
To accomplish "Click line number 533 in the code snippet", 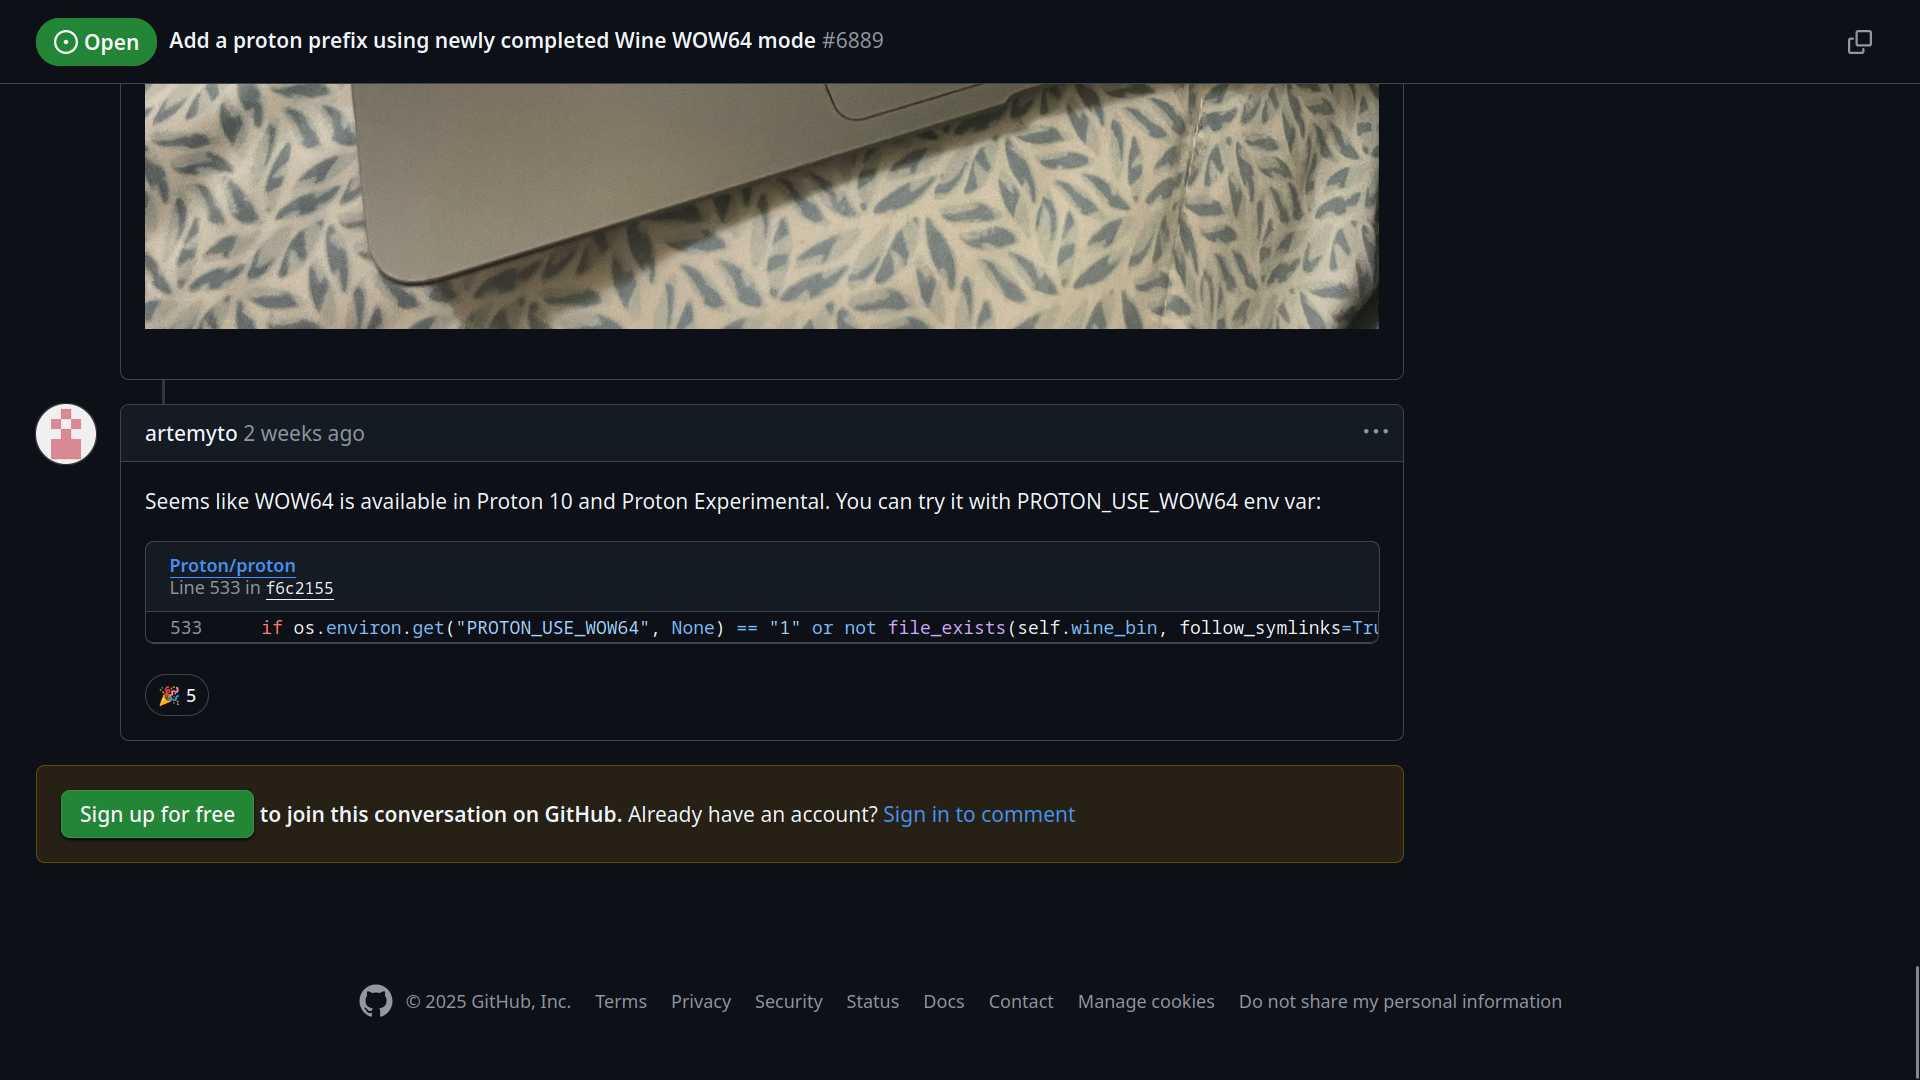I will pos(186,628).
